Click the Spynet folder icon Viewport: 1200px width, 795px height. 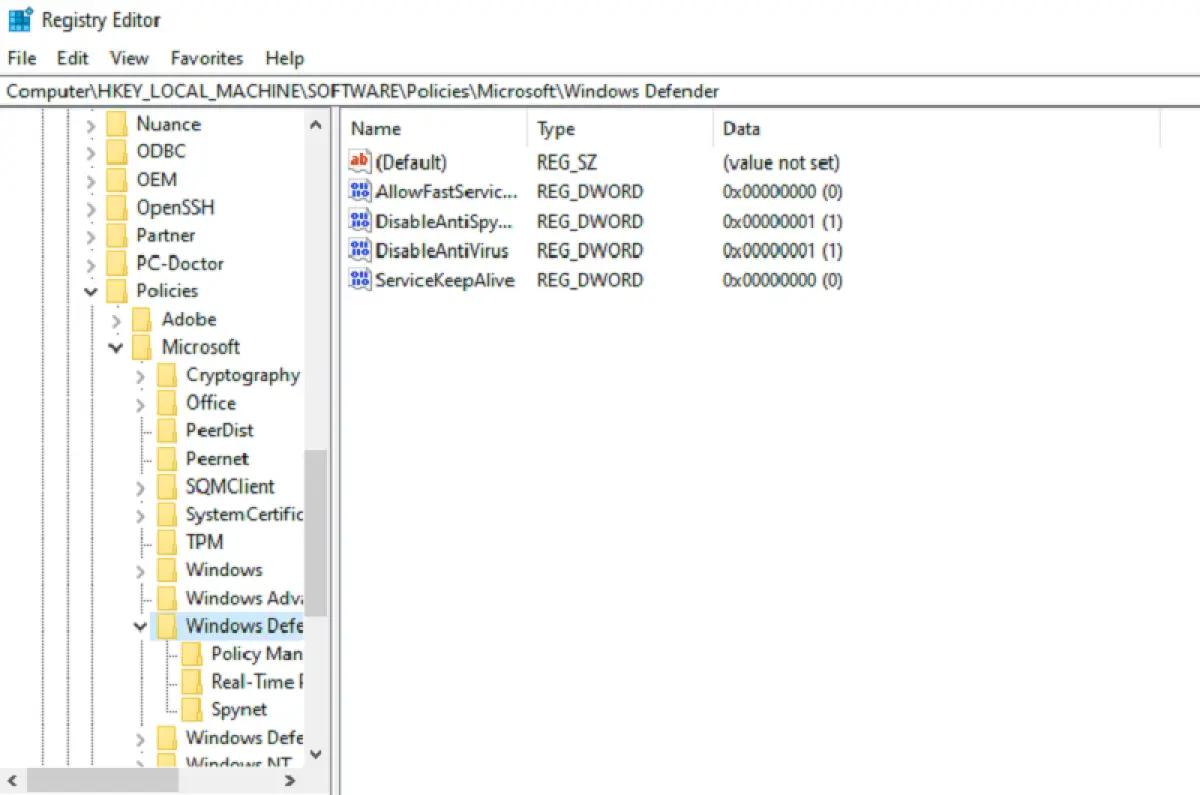(x=193, y=710)
